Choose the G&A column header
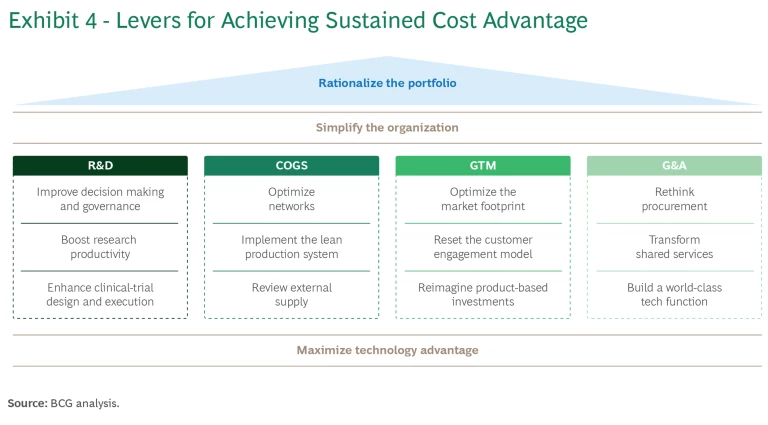 pyautogui.click(x=674, y=166)
